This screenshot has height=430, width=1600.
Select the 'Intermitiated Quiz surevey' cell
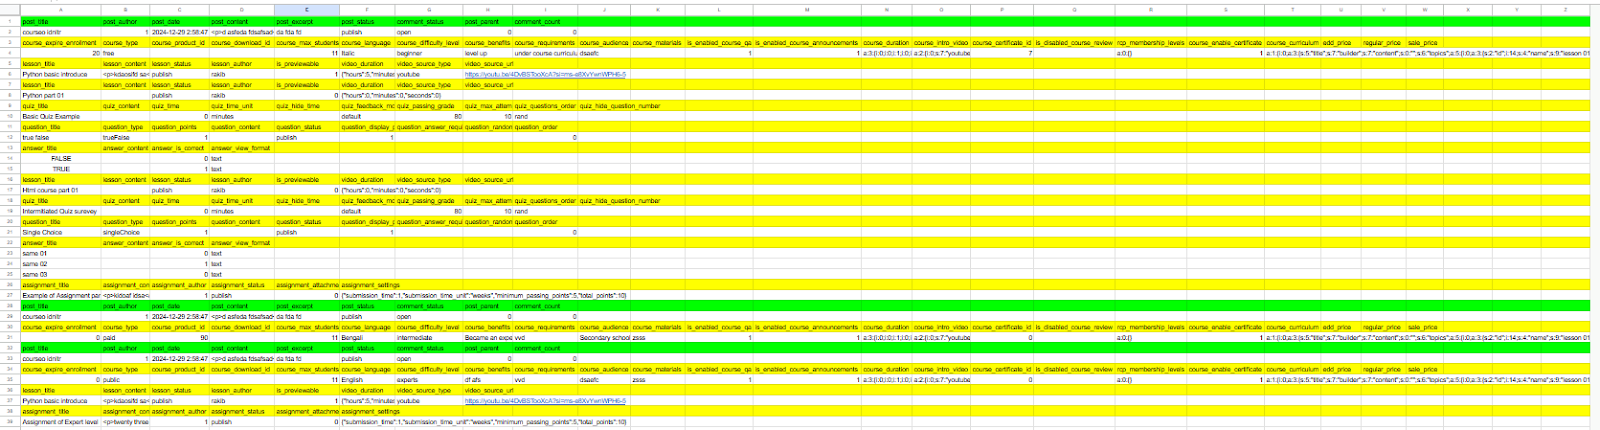click(x=60, y=211)
